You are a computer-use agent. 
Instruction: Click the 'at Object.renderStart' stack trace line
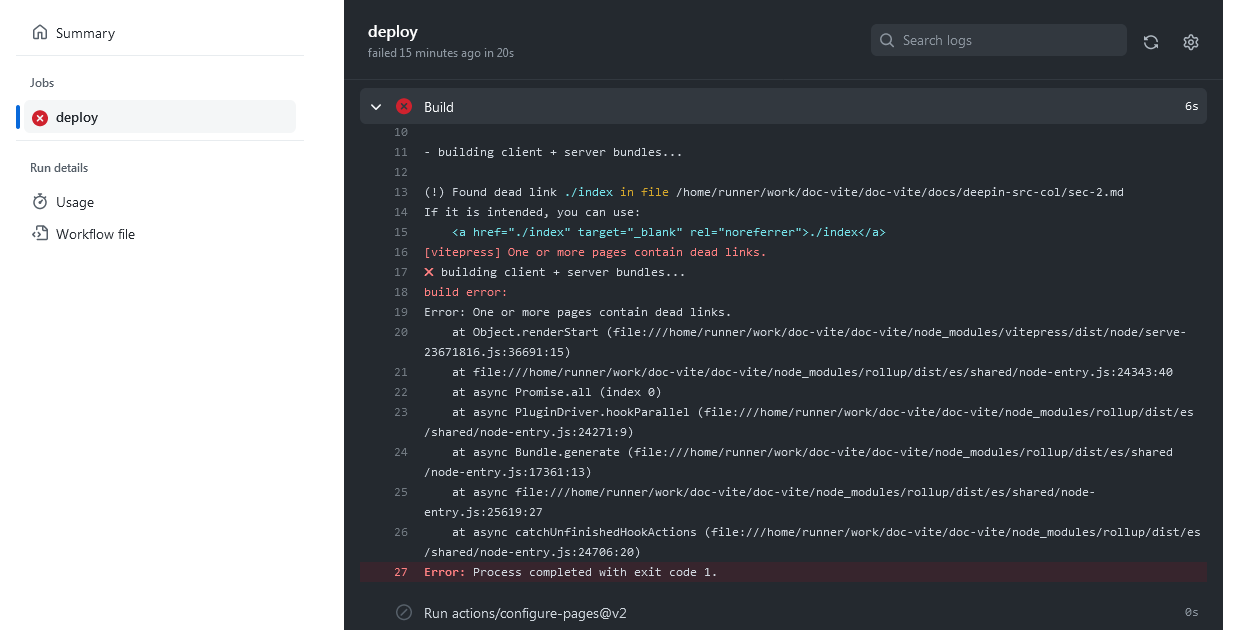point(805,342)
